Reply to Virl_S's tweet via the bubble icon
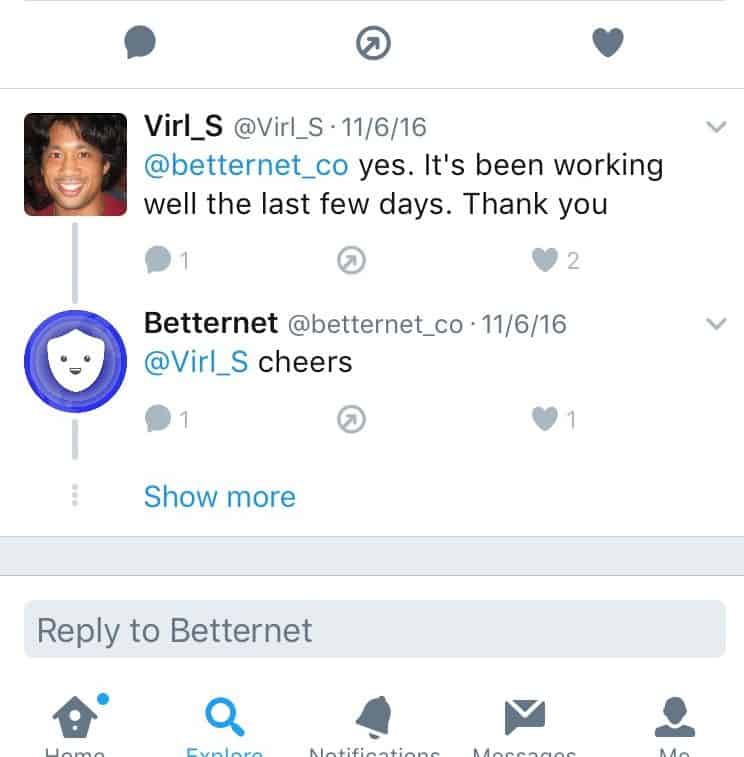 [x=158, y=260]
